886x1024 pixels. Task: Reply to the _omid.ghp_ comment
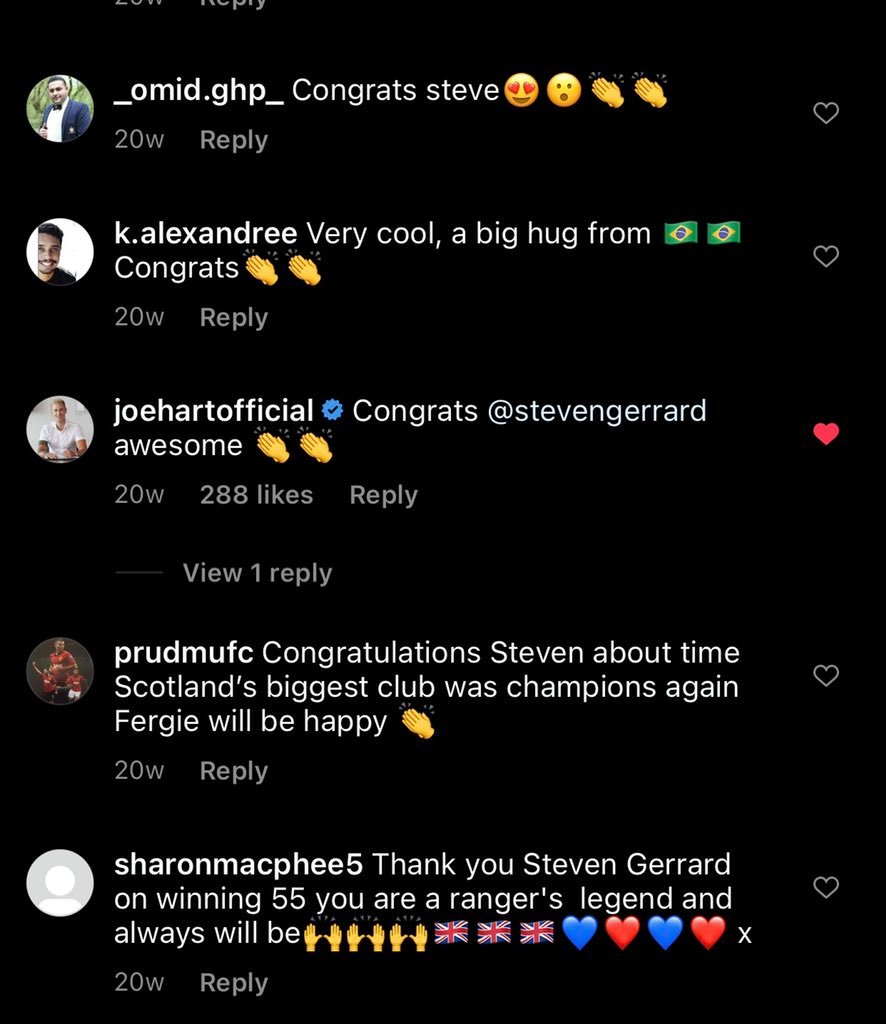point(234,140)
